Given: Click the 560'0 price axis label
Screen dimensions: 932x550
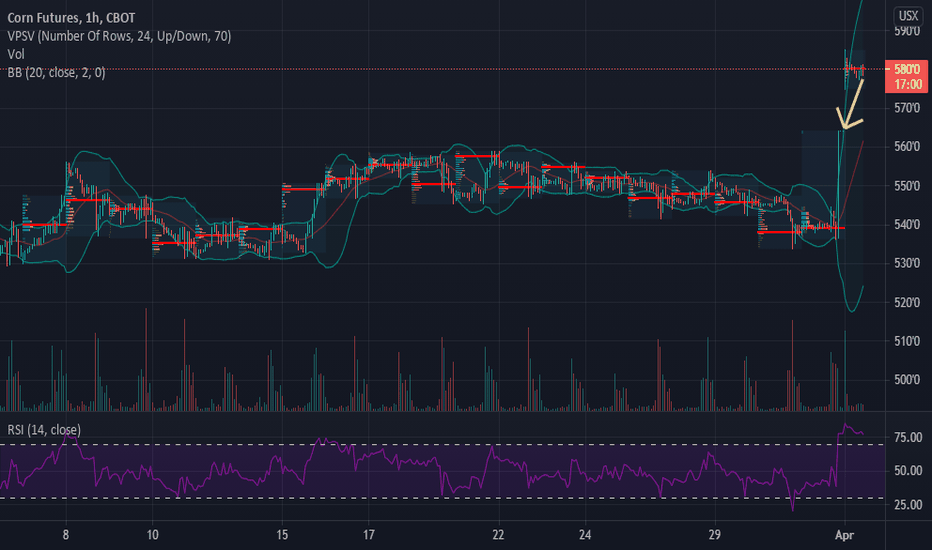Looking at the screenshot, I should pos(907,147).
